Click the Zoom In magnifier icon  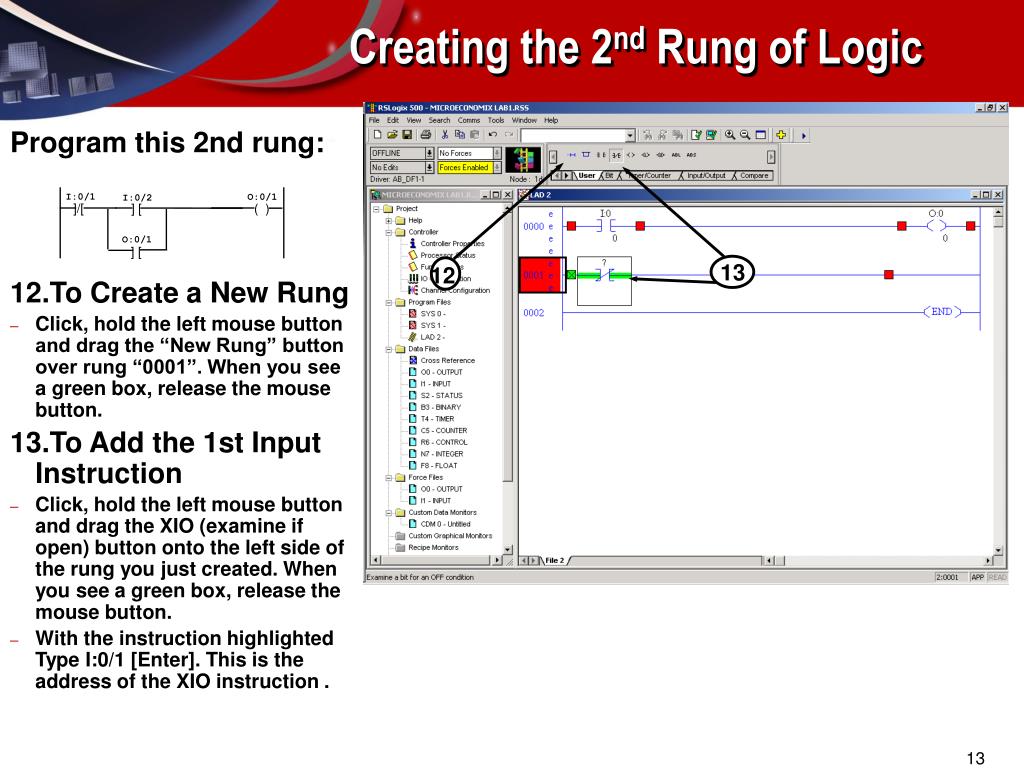pos(730,135)
